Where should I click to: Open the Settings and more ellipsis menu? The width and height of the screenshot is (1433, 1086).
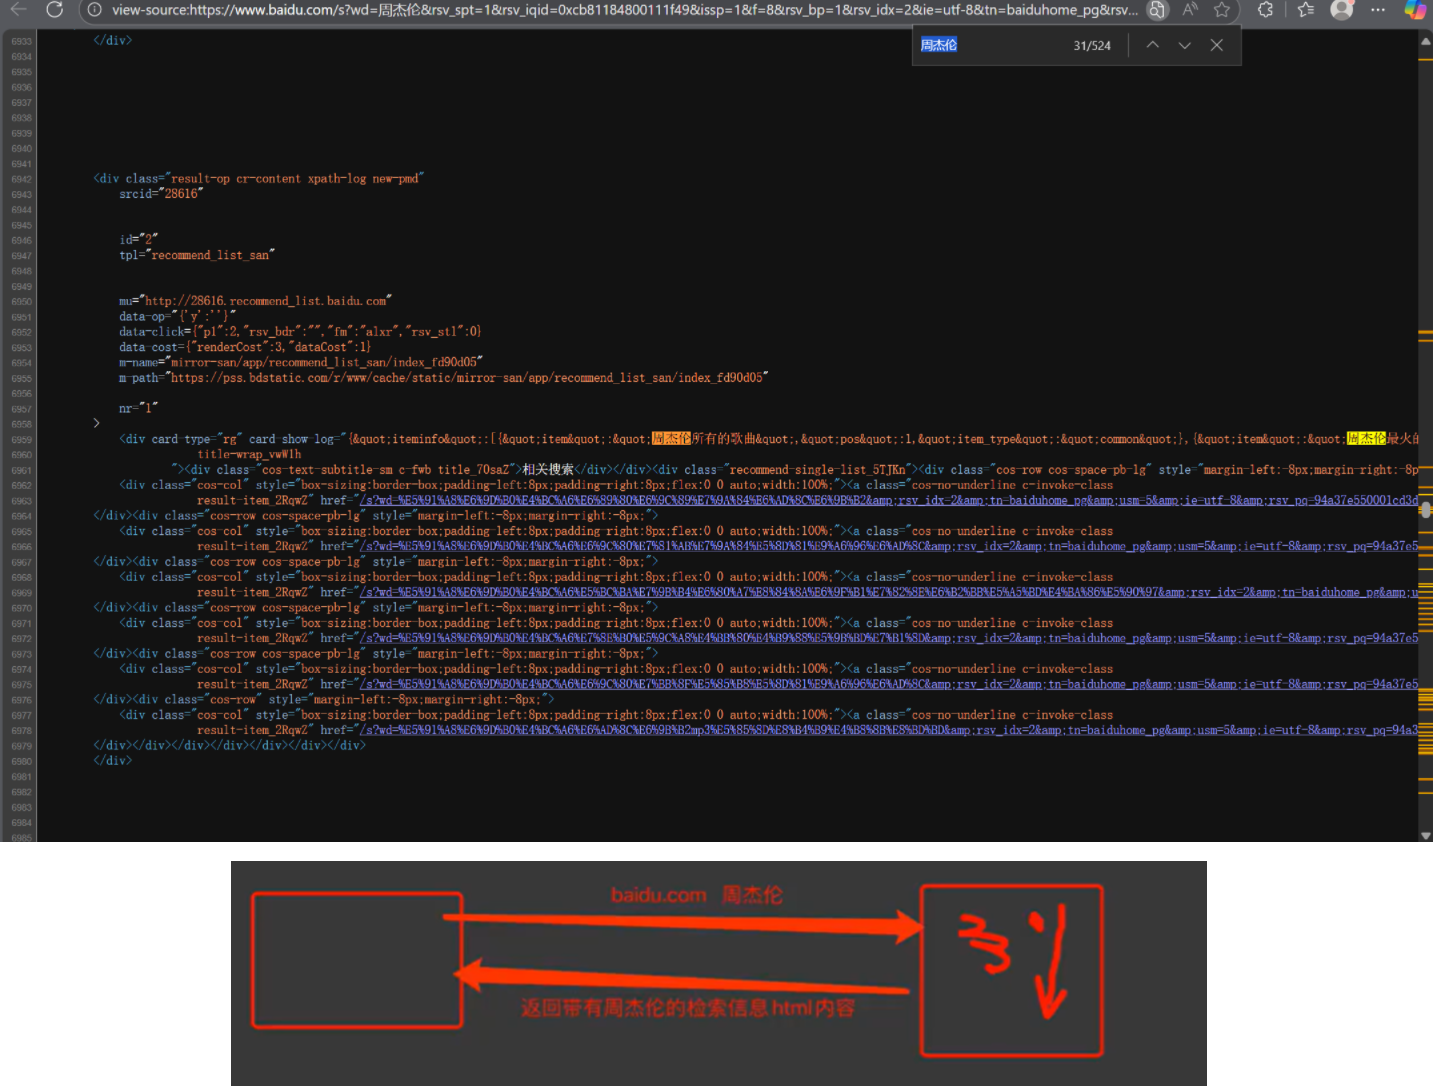(x=1378, y=10)
